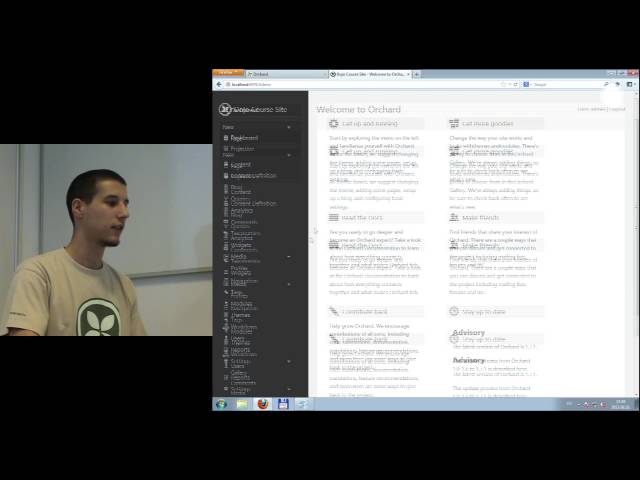The height and width of the screenshot is (480, 640).
Task: Open the orange Firefox menu button
Action: [228, 73]
